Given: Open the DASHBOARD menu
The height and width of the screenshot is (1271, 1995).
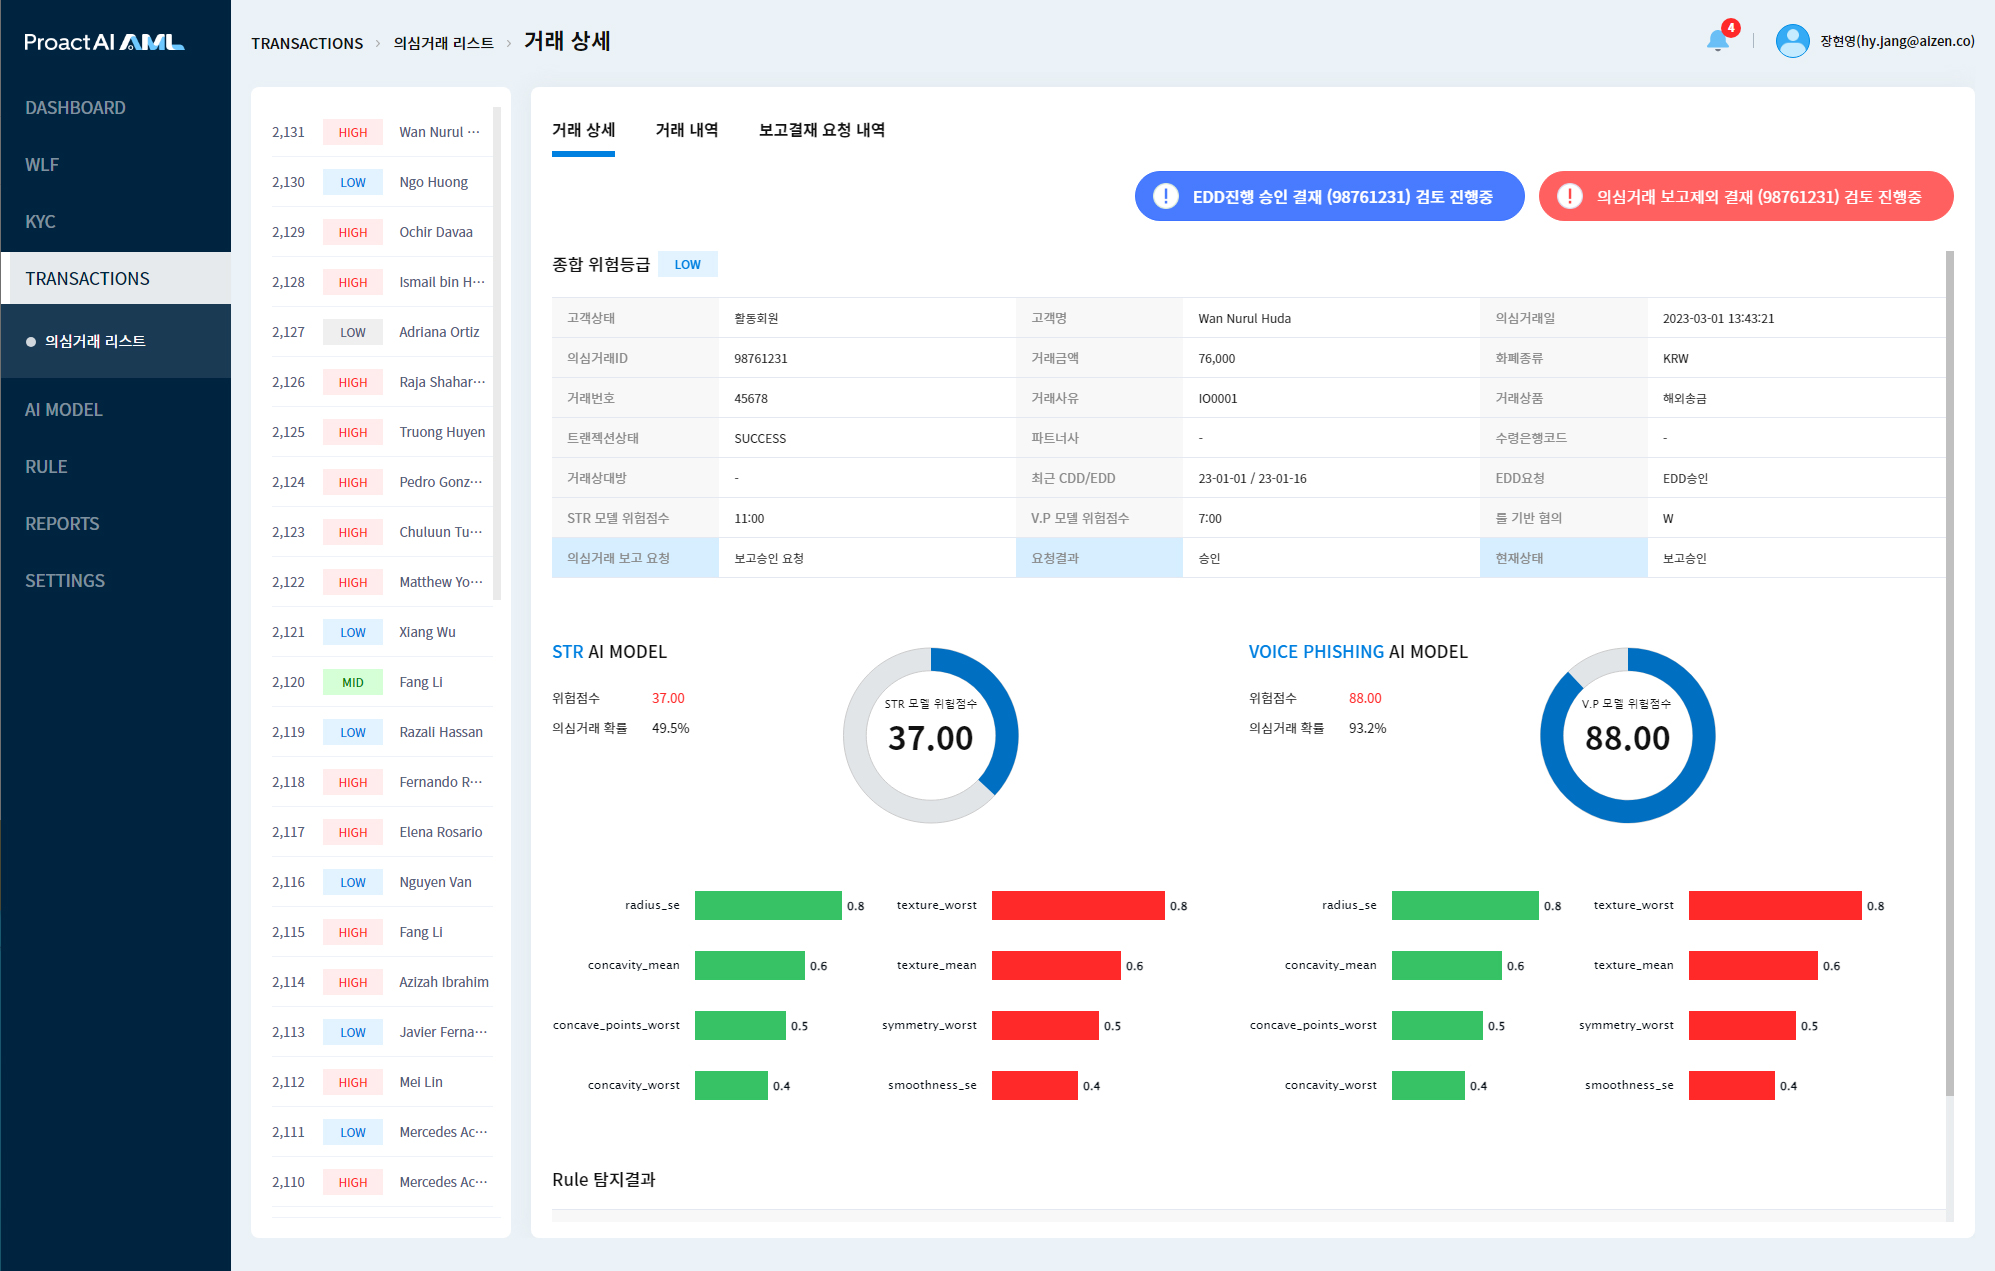Looking at the screenshot, I should [x=75, y=108].
